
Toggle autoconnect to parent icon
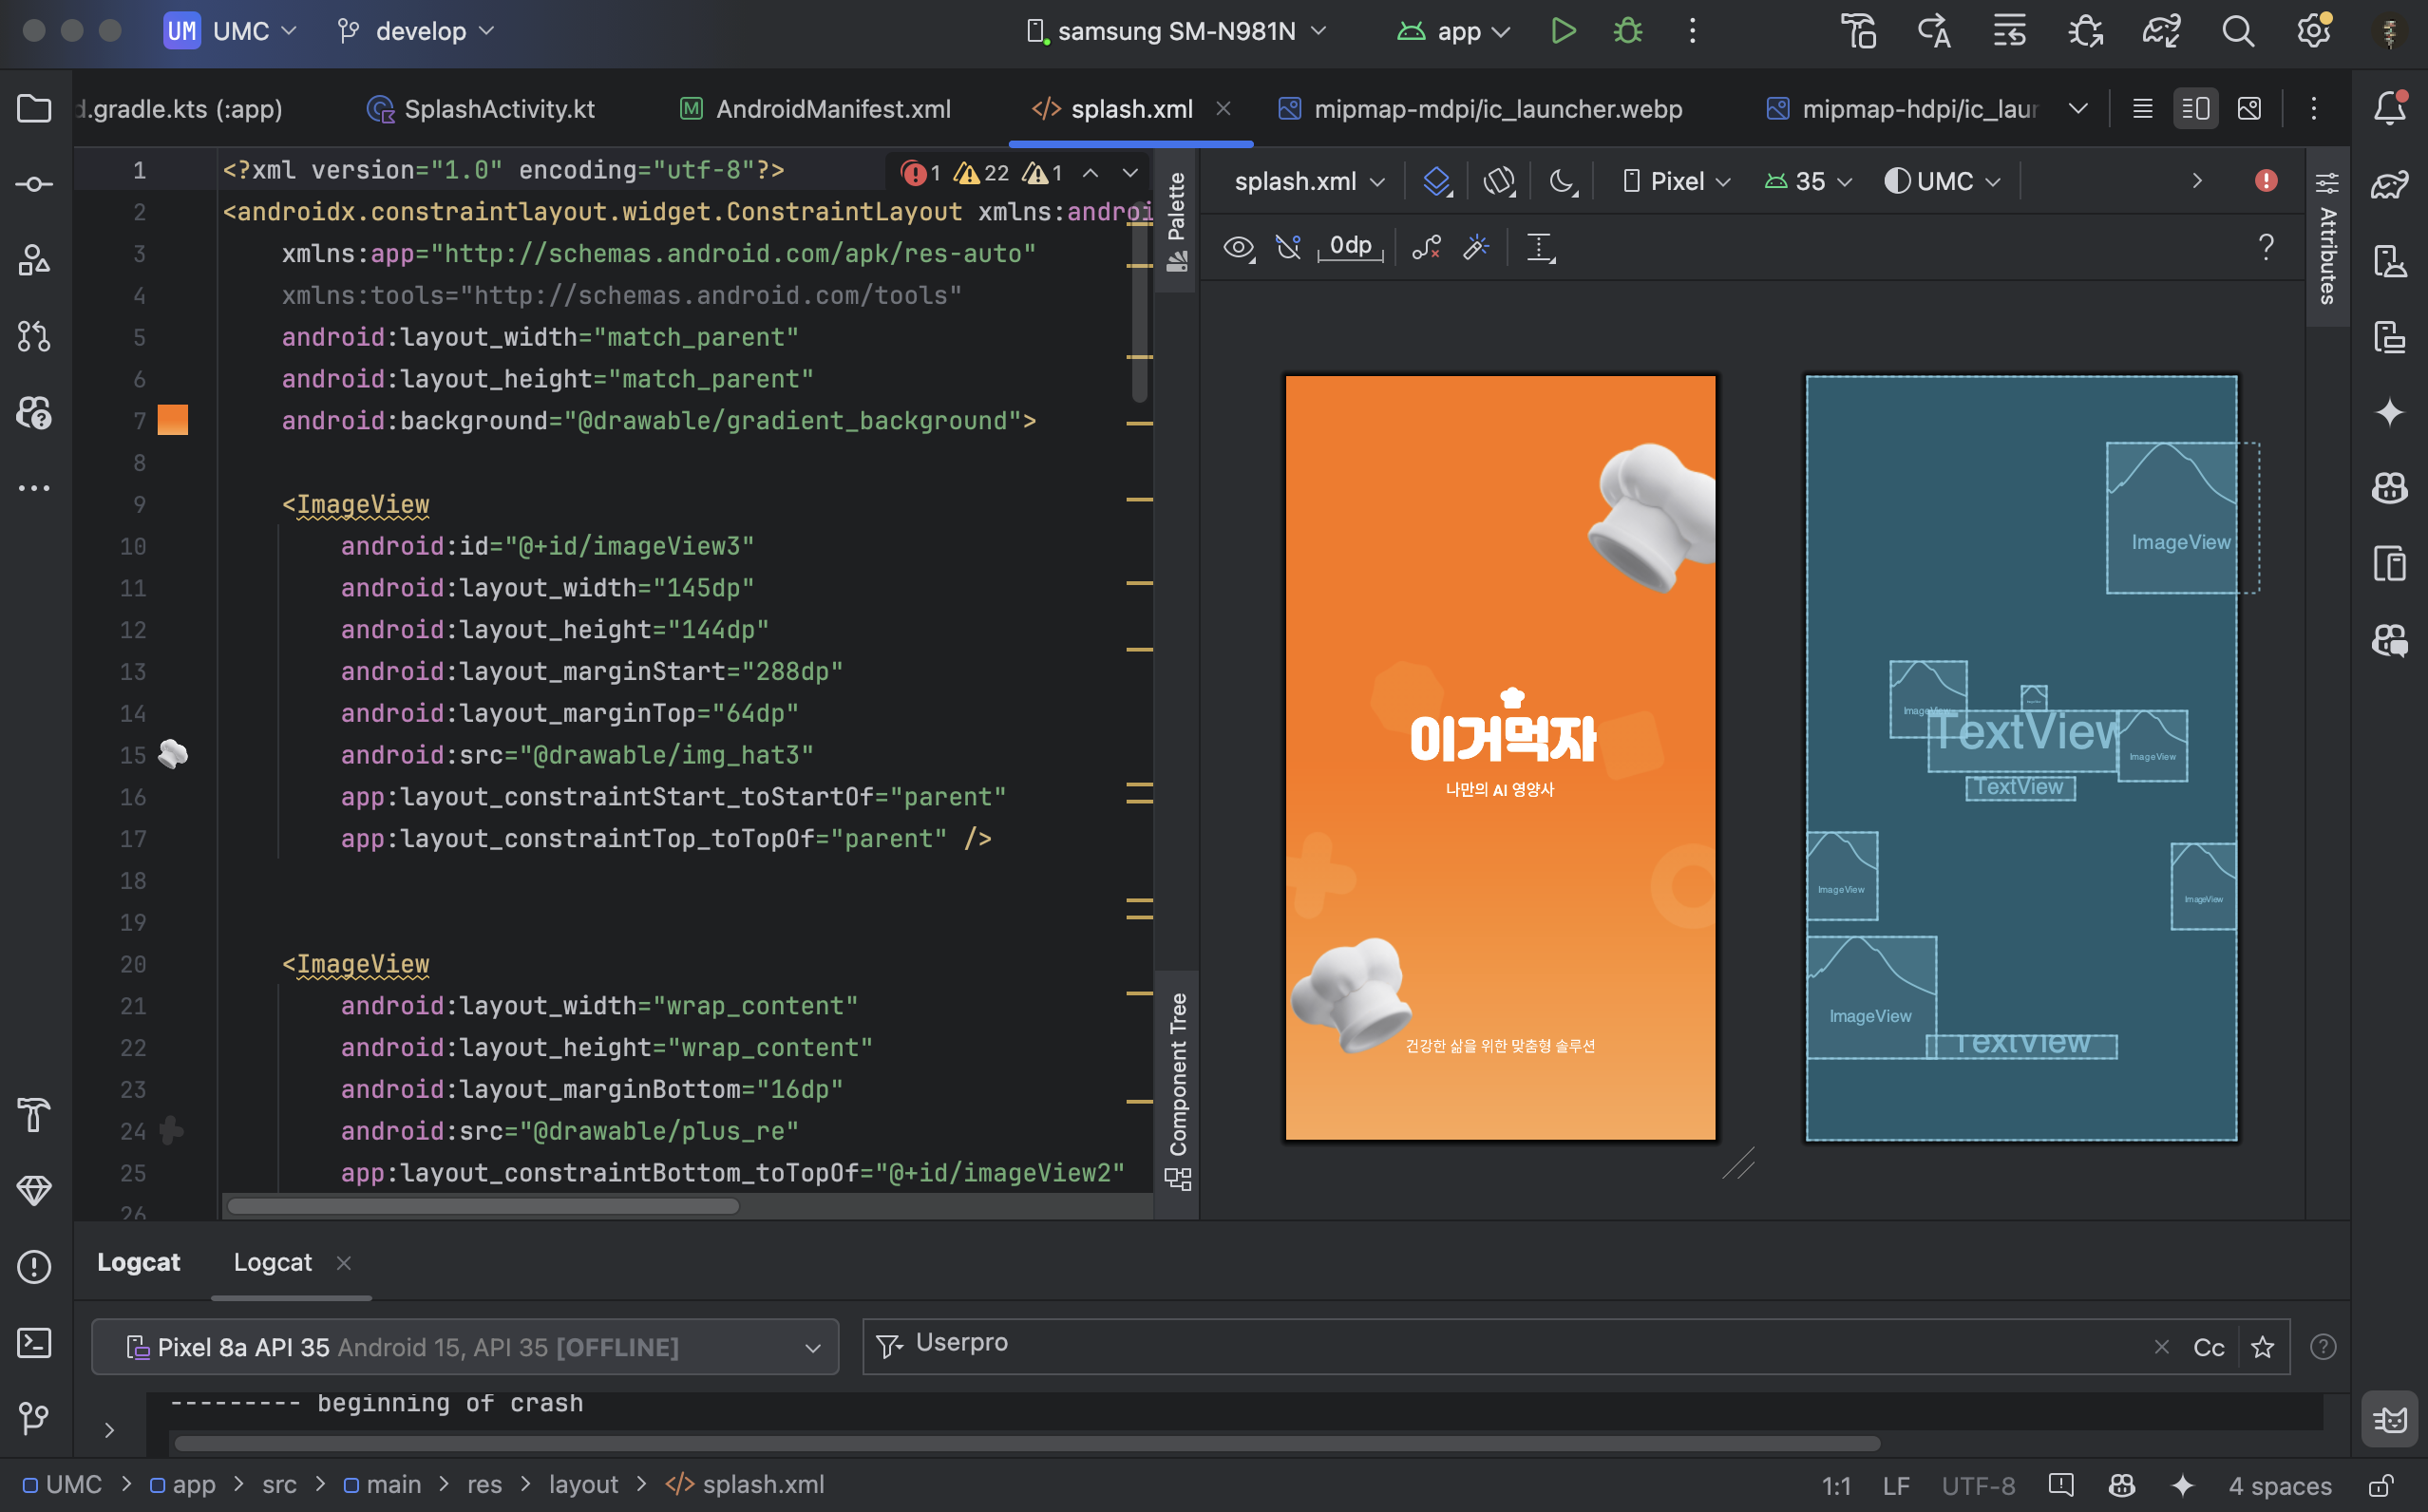pyautogui.click(x=1288, y=246)
